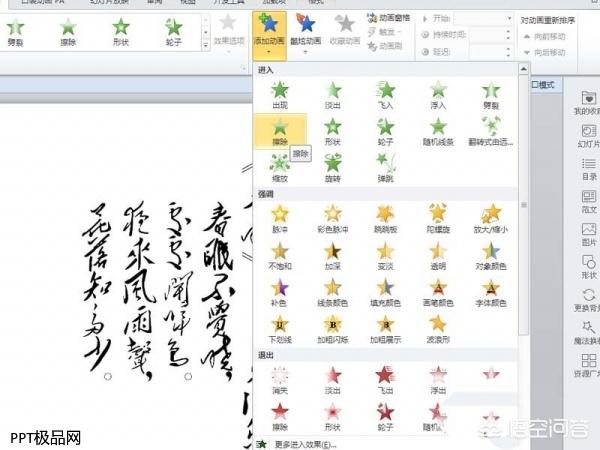Choose the 飞出 exit animation
Viewport: 600px width, 450px height.
click(x=385, y=381)
